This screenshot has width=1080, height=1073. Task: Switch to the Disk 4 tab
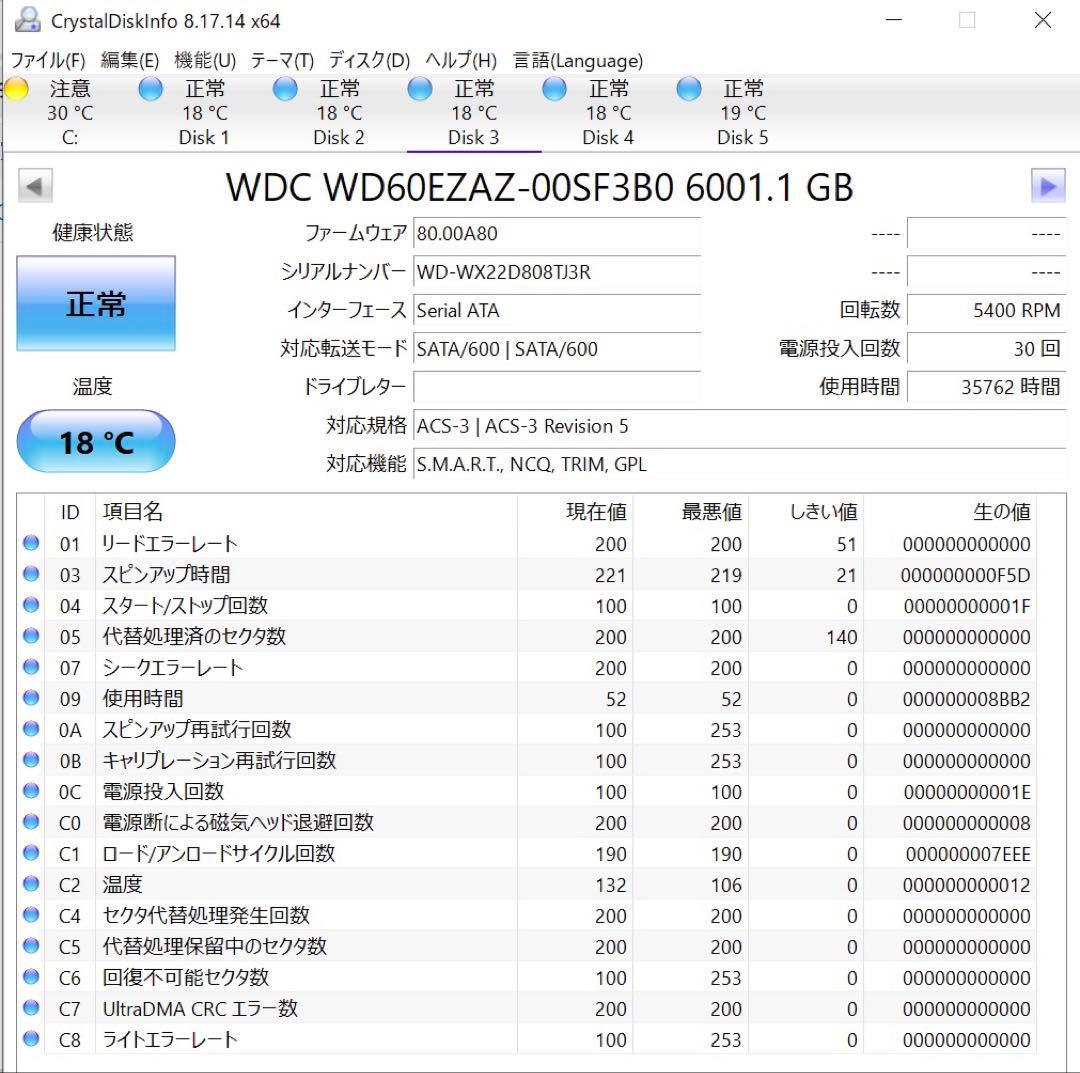(x=608, y=113)
